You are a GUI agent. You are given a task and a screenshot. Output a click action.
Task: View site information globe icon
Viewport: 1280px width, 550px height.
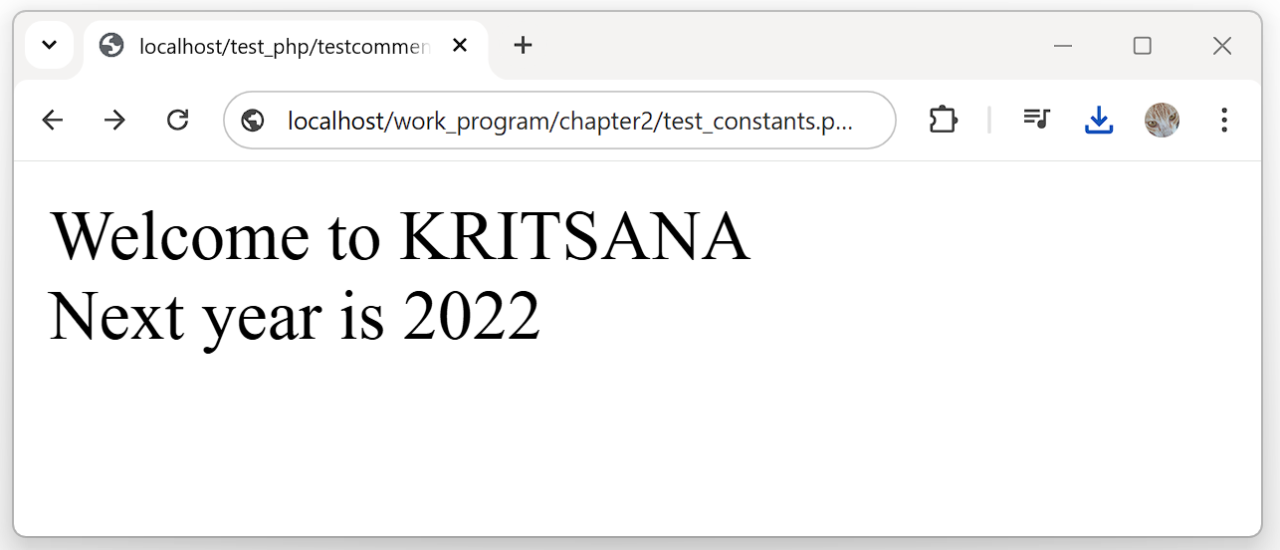pos(253,120)
